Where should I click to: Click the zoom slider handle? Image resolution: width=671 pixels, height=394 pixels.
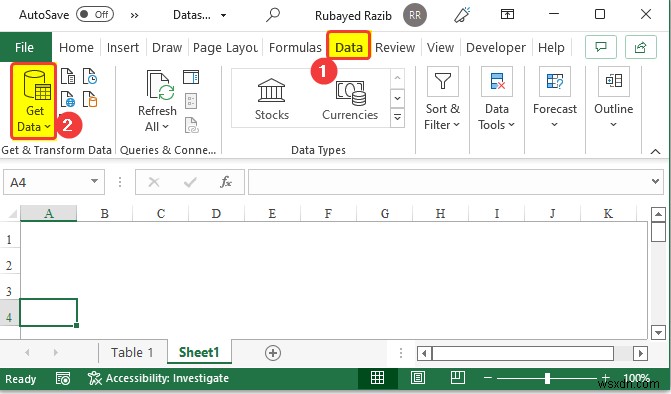tap(547, 378)
